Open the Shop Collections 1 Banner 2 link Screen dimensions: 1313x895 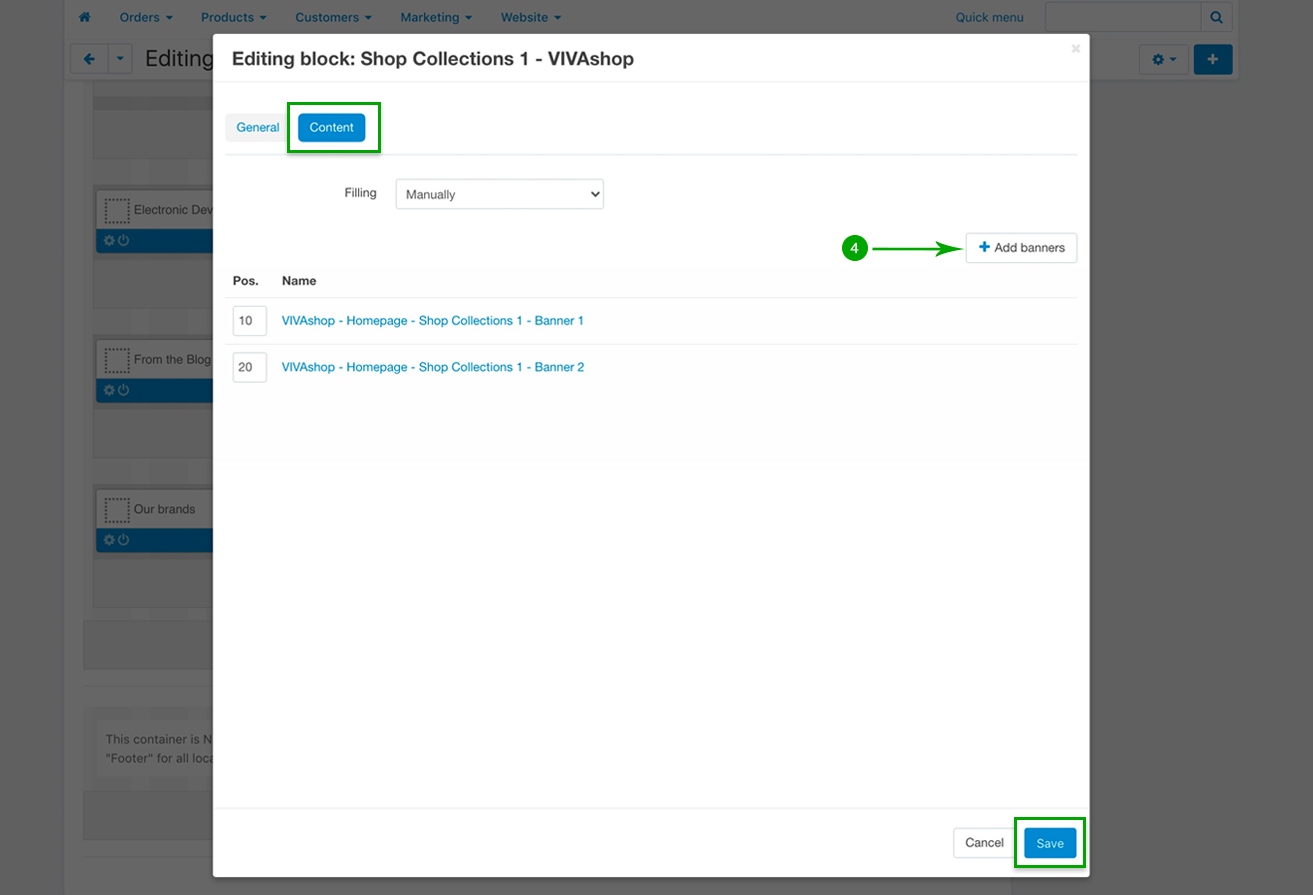point(433,367)
